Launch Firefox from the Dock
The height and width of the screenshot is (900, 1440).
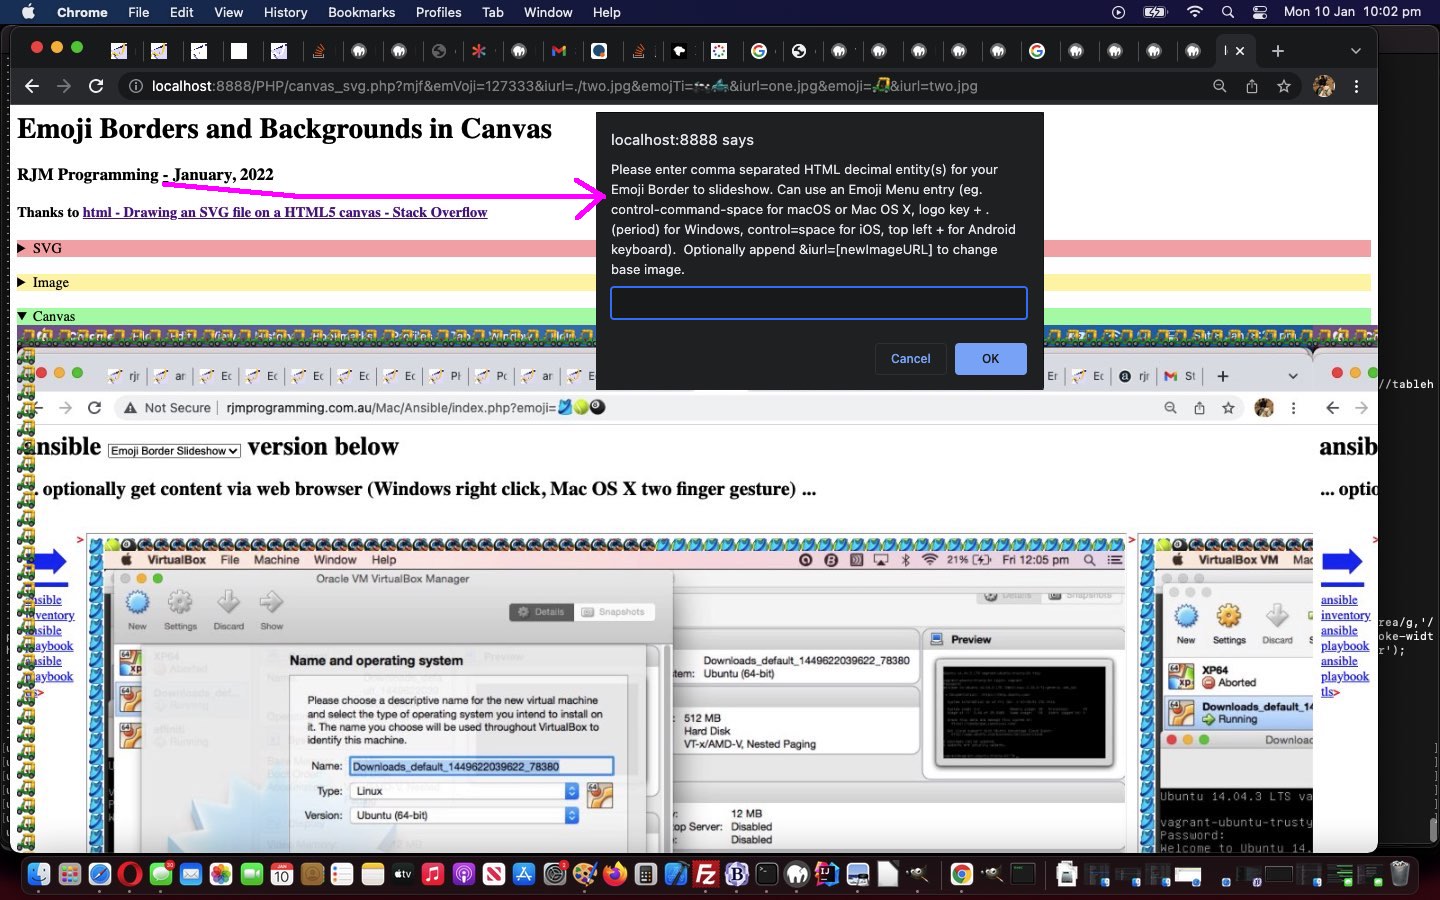coord(614,875)
